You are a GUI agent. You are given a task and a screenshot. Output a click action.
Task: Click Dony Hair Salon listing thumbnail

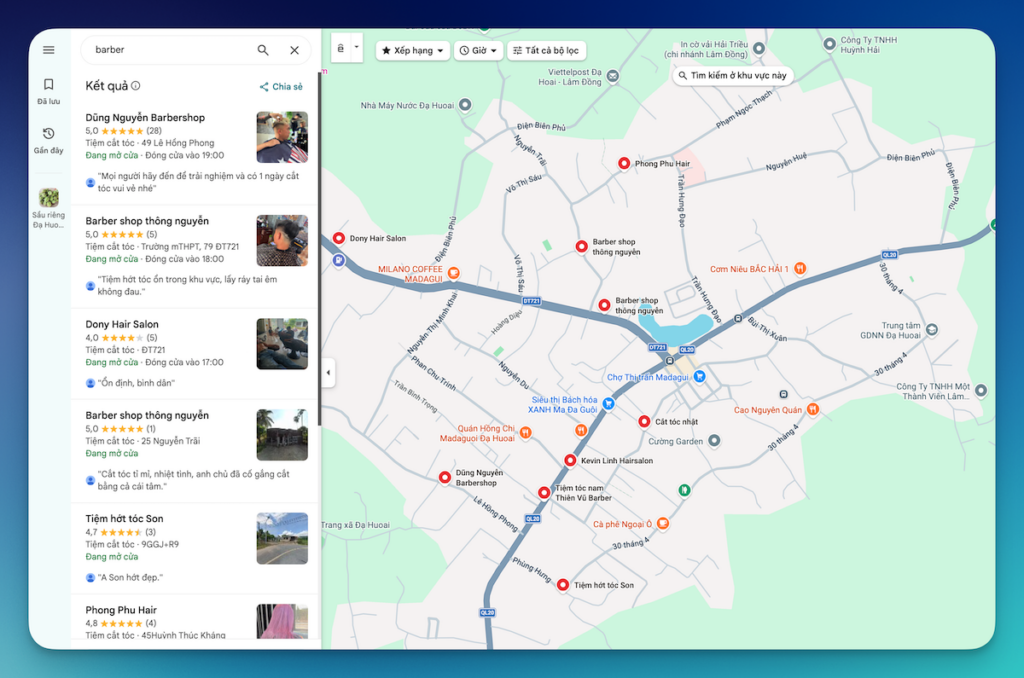pyautogui.click(x=281, y=344)
